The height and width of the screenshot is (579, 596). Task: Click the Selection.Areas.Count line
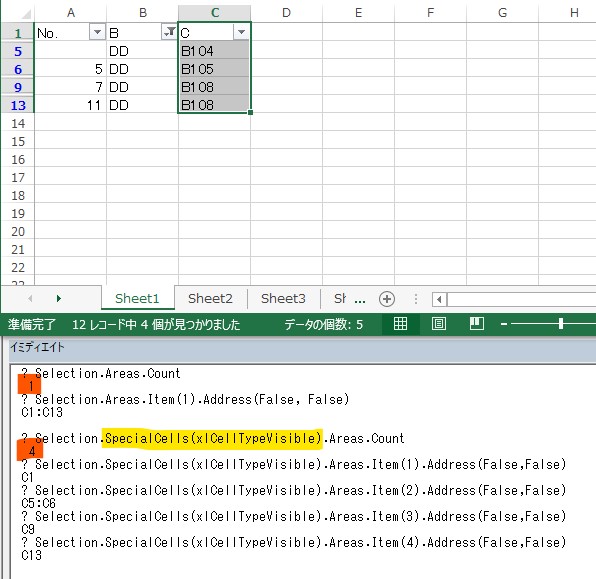[x=101, y=373]
